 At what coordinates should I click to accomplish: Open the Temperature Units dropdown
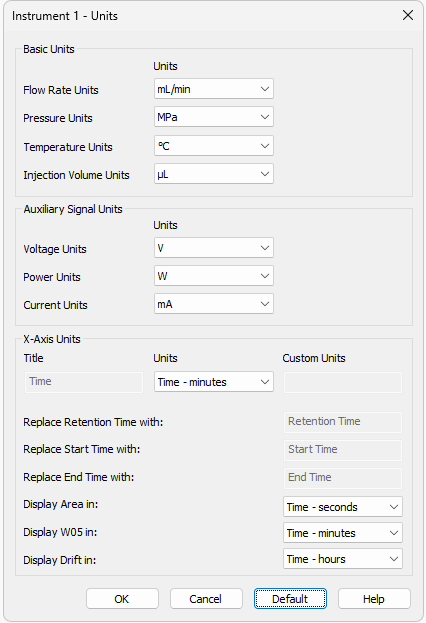tap(214, 146)
